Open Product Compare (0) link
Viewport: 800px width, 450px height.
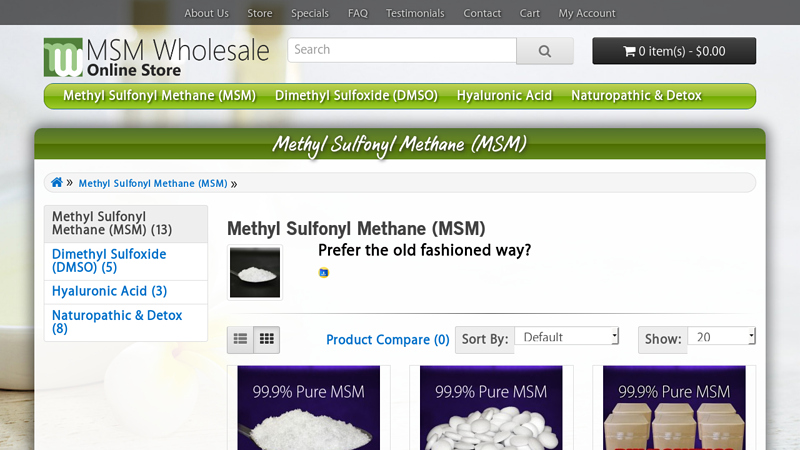tap(387, 340)
